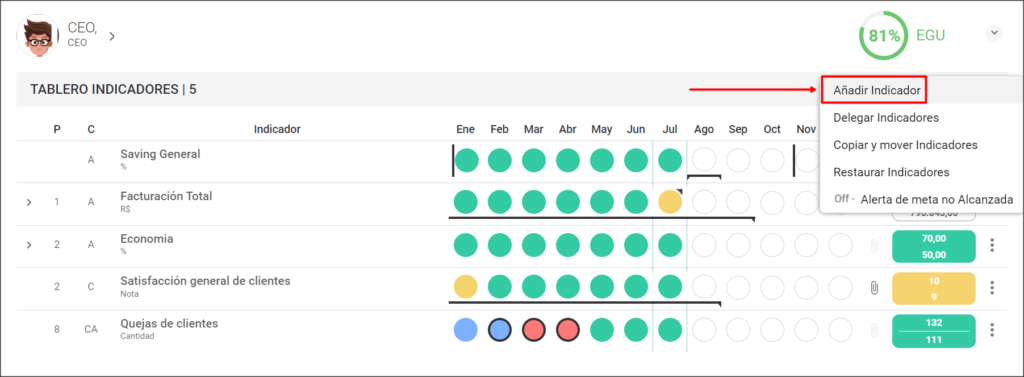Click Quejas de clientes empty November circle

[x=807, y=330]
